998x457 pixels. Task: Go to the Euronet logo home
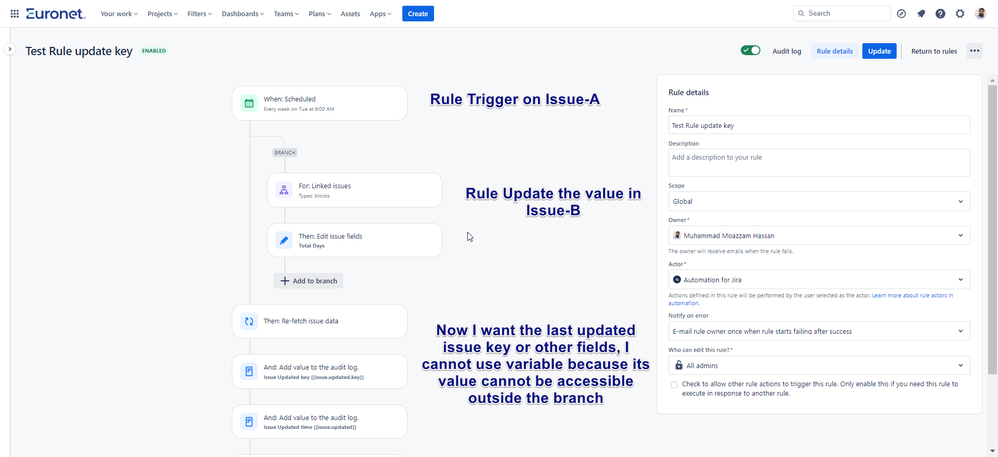[55, 13]
